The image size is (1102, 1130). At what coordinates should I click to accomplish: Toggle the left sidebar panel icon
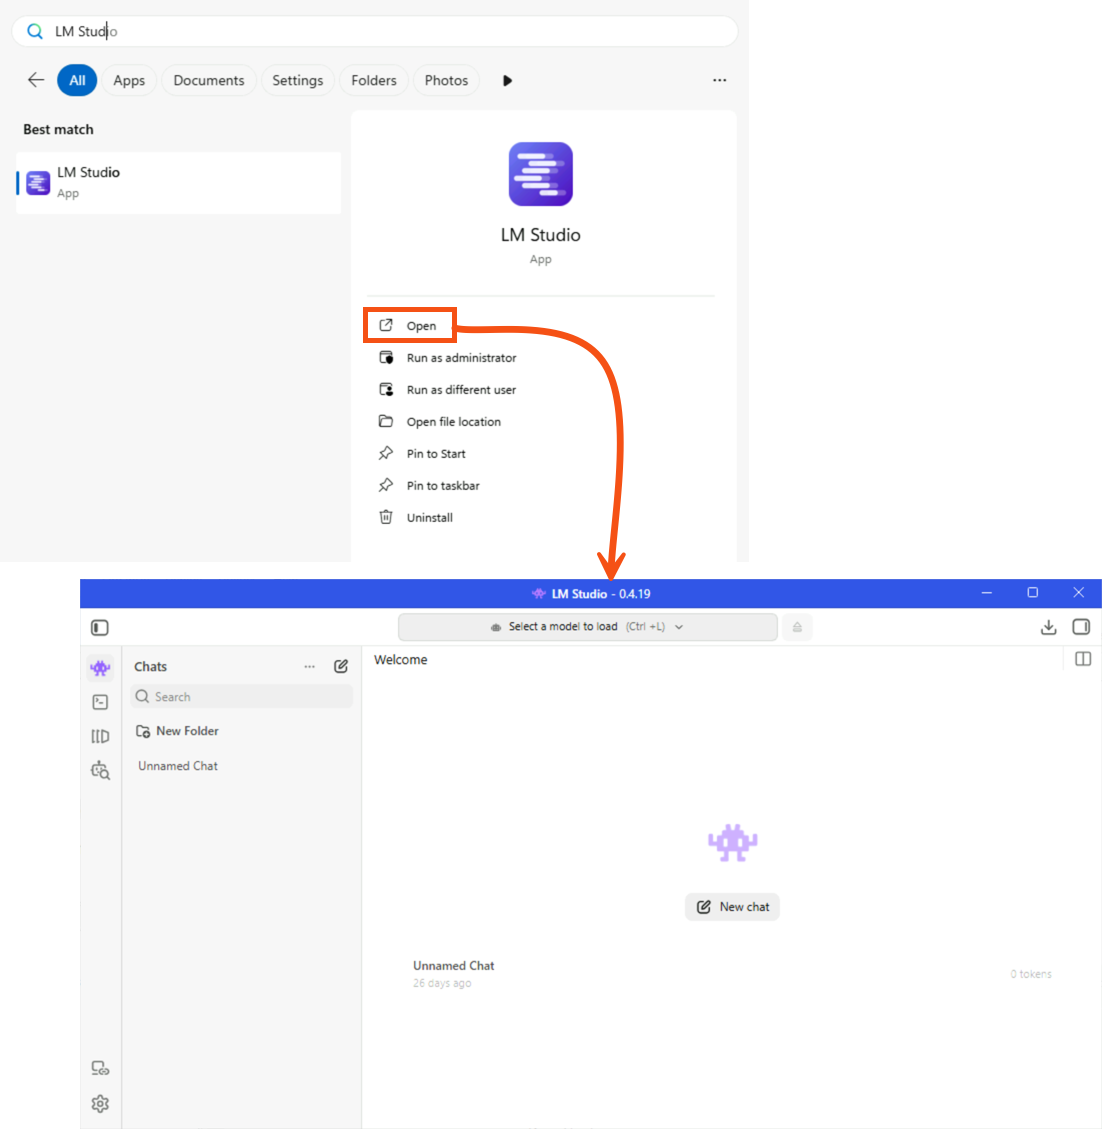click(x=100, y=628)
